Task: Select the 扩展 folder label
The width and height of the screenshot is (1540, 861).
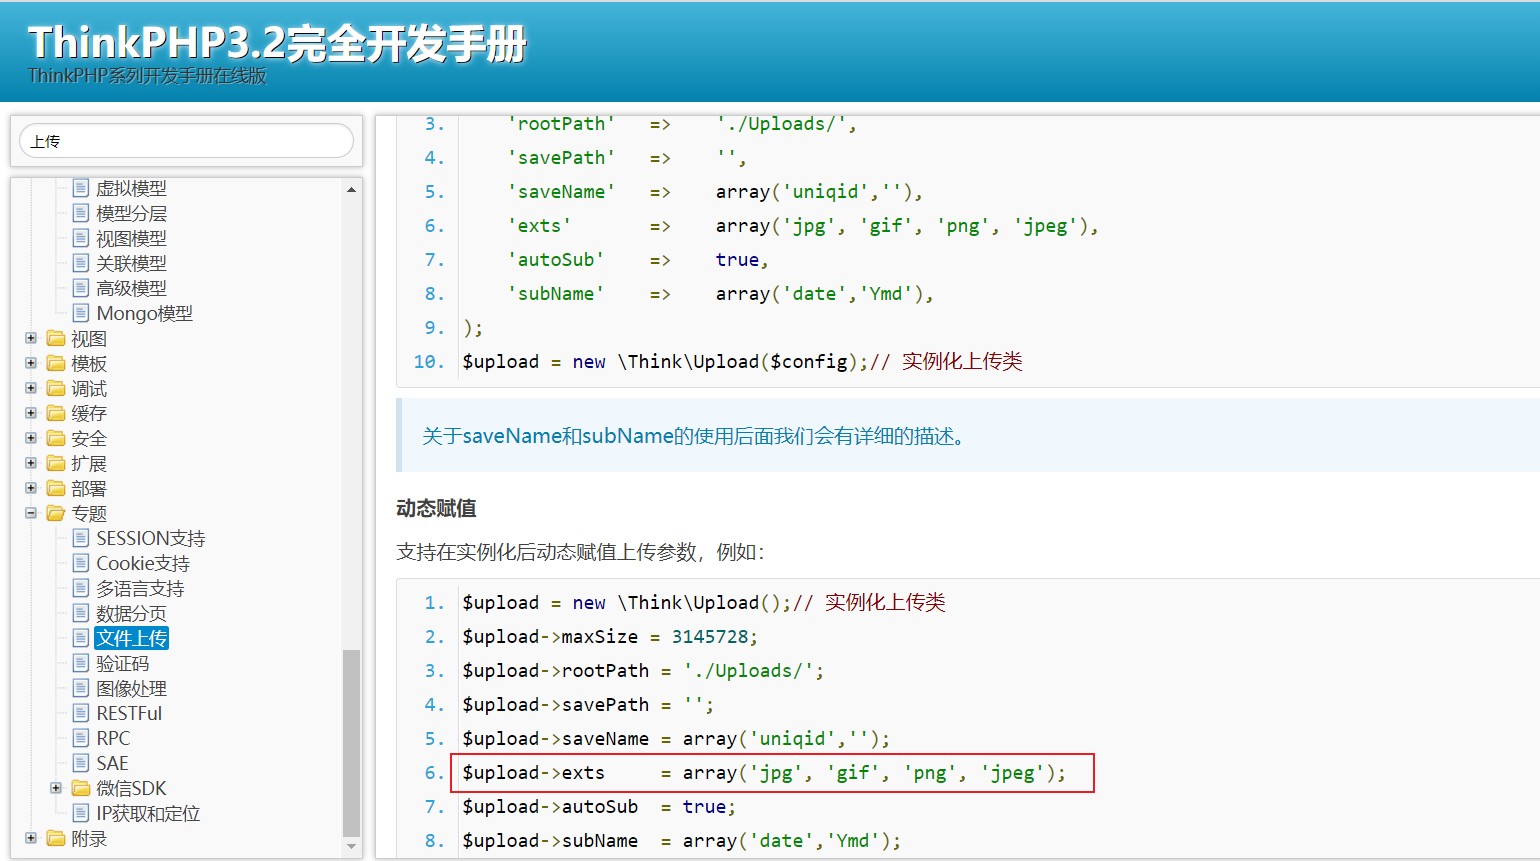Action: (89, 463)
